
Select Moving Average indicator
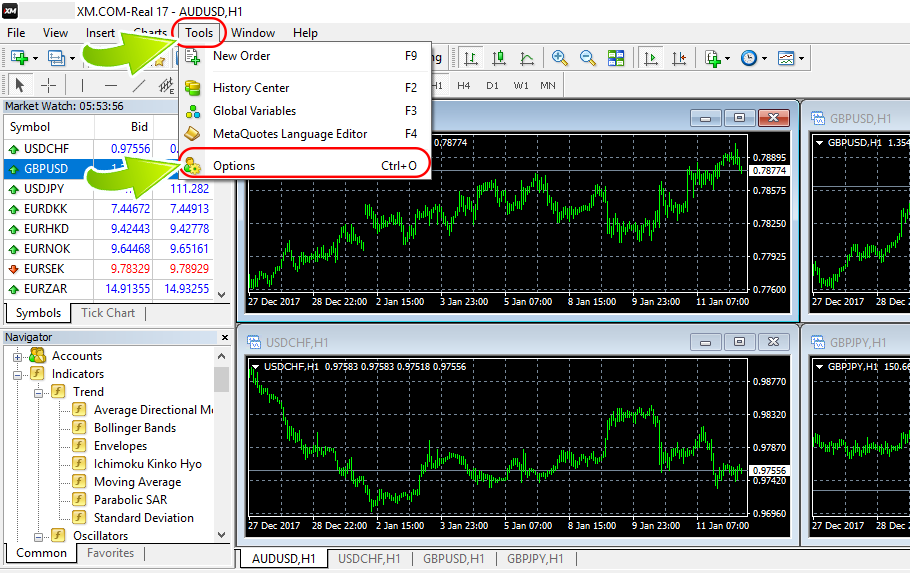point(138,482)
